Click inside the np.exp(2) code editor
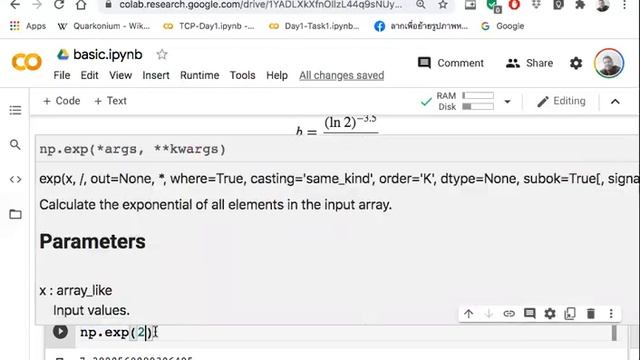 point(343,333)
